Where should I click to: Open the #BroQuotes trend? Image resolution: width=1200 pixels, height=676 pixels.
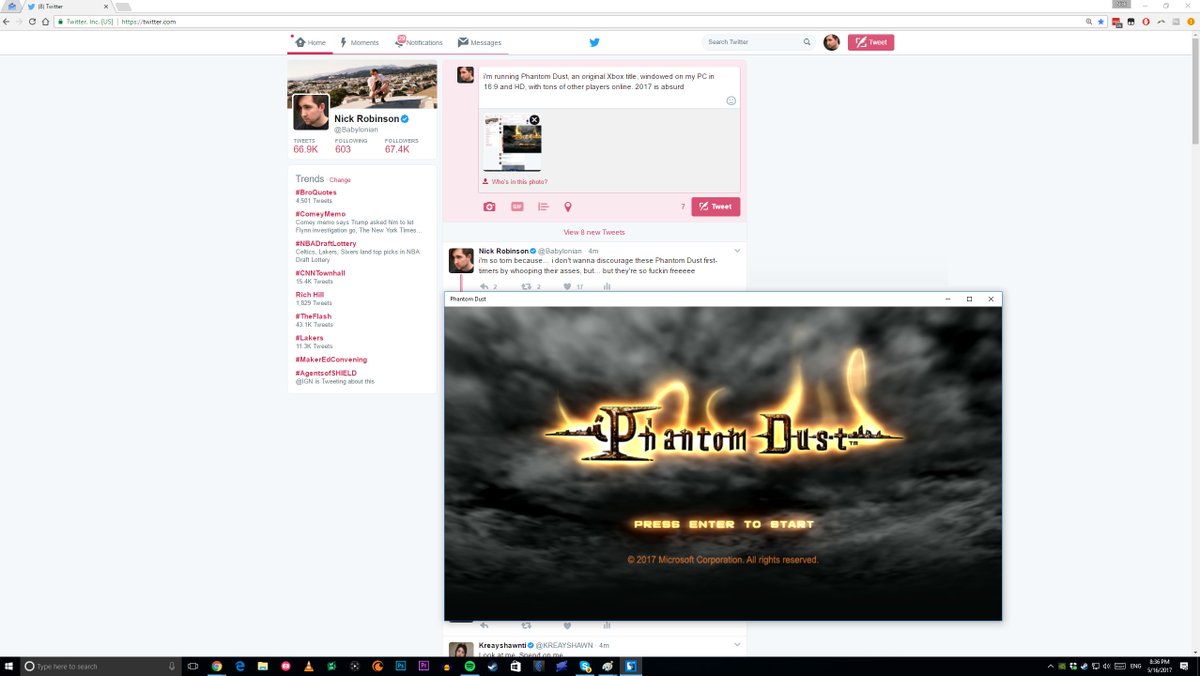coord(316,192)
